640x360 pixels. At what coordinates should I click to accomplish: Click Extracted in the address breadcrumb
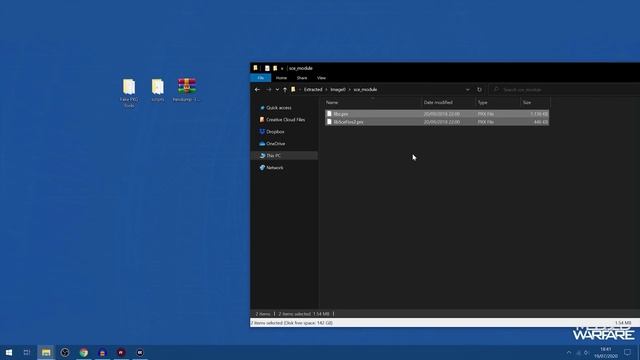(x=313, y=89)
